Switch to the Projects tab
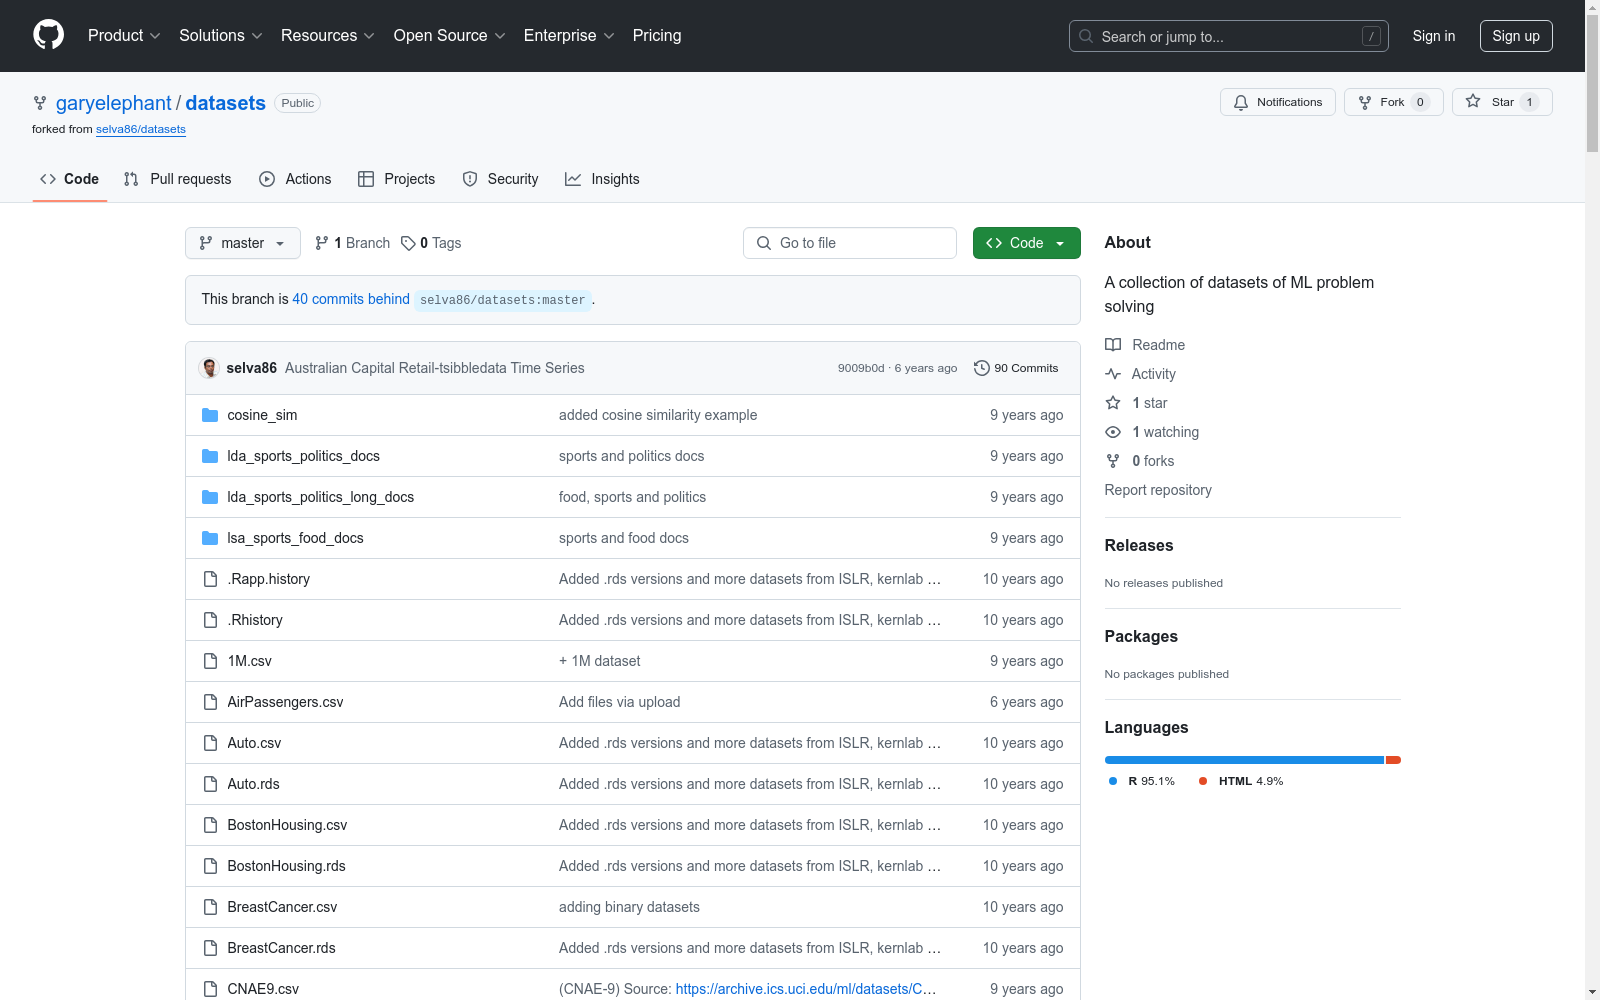The height and width of the screenshot is (1000, 1600). tap(396, 179)
